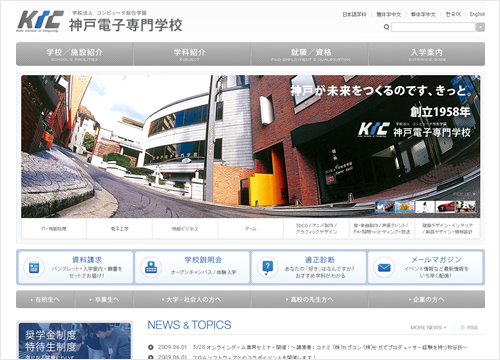Open the sound and voice talent department tab
This screenshot has height=360, width=500.
tap(382, 229)
